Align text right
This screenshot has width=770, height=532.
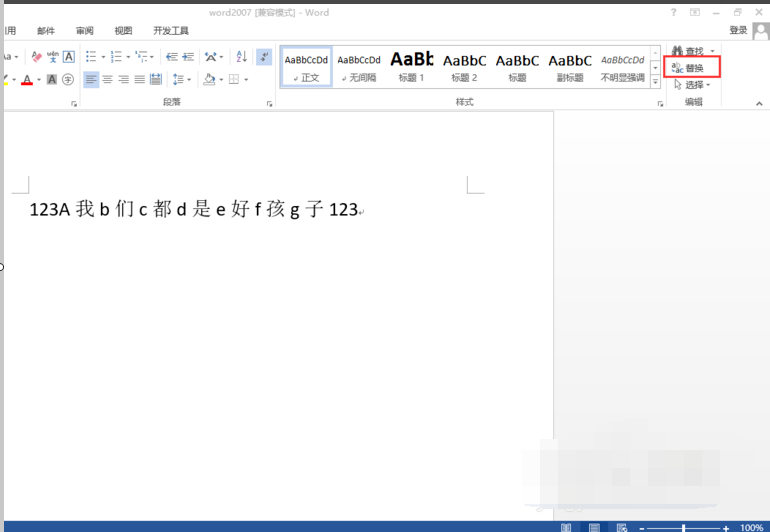(124, 79)
